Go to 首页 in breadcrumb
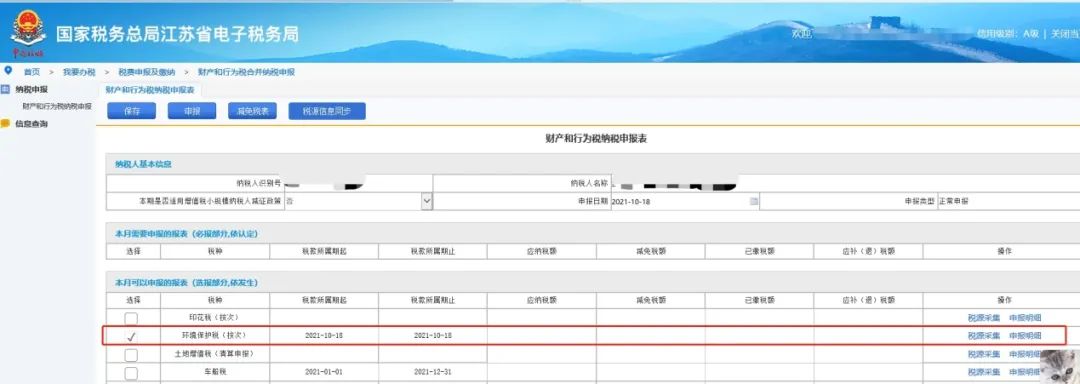 click(x=32, y=72)
